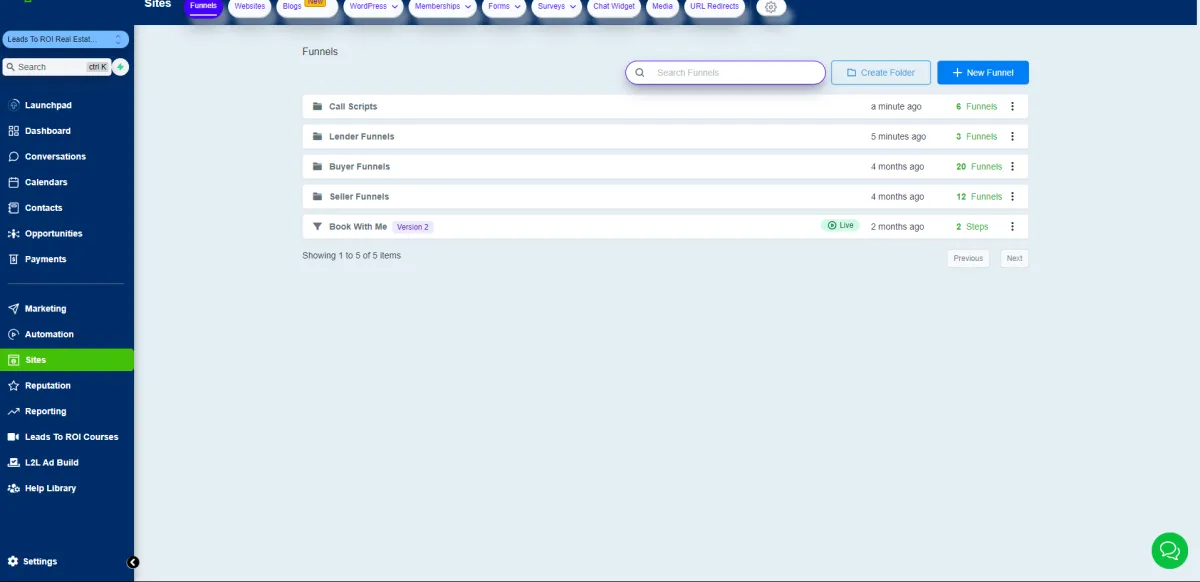Expand the Surveys dropdown
This screenshot has height=582, width=1200.
(557, 6)
